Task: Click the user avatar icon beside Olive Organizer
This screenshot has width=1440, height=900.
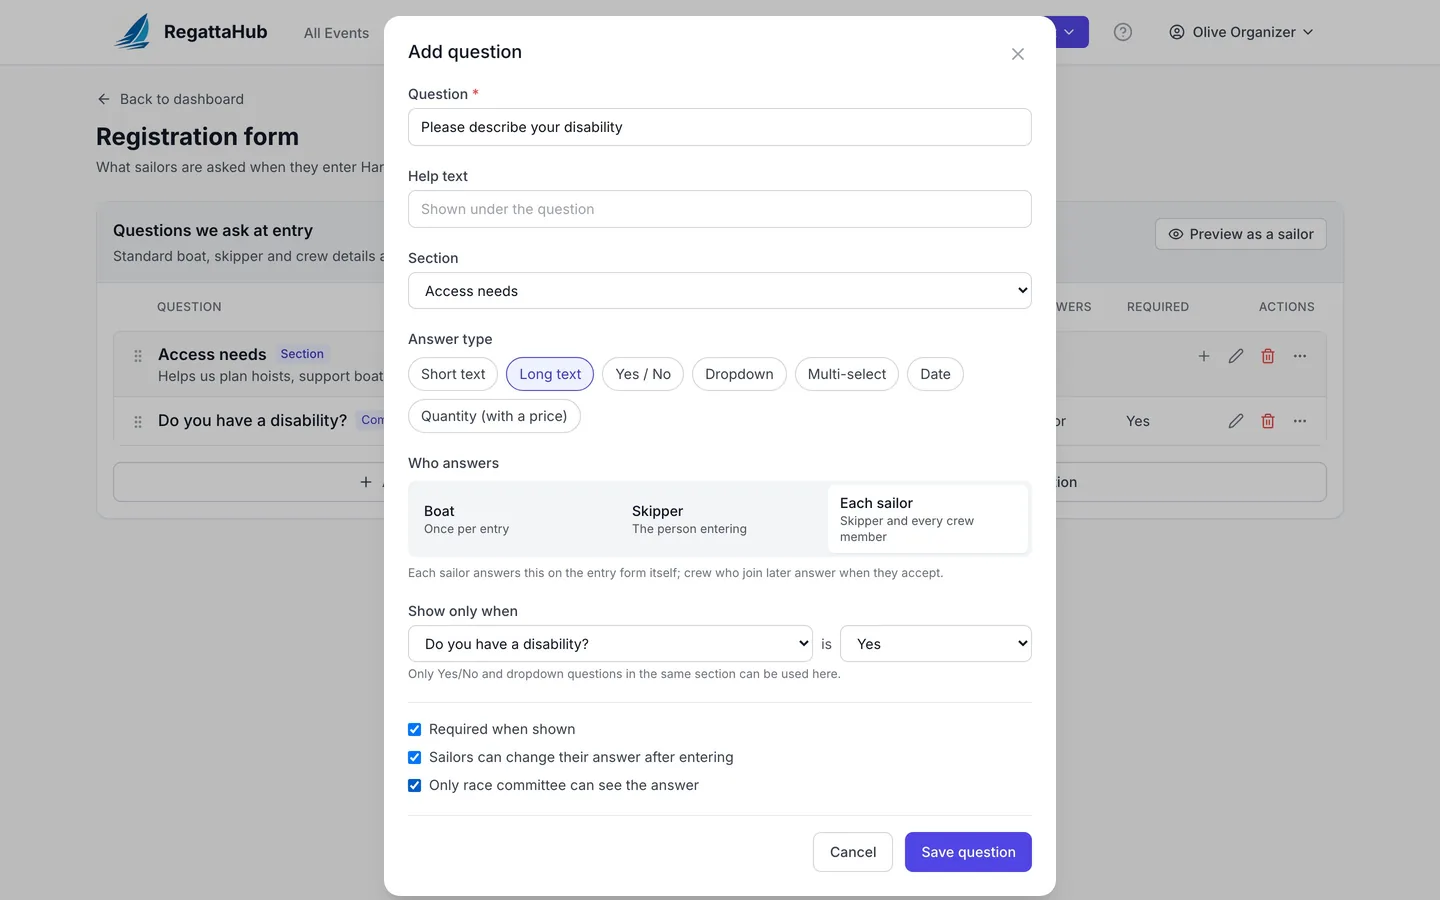Action: point(1177,32)
